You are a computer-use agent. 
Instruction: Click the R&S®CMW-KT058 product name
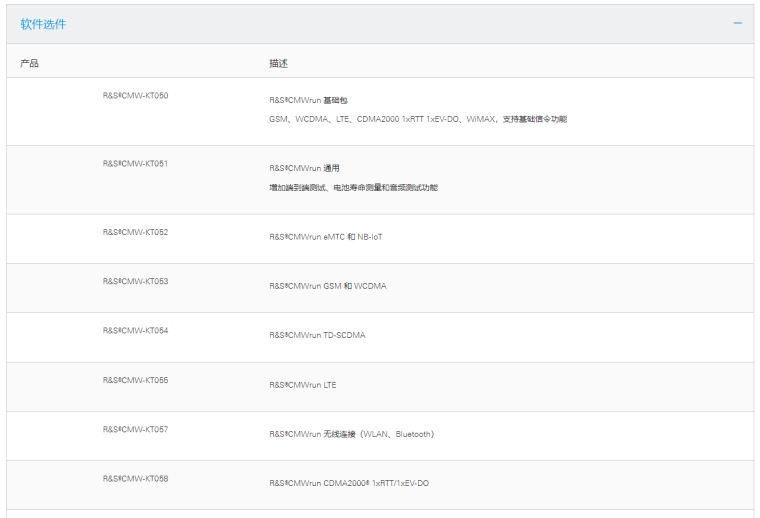point(135,479)
